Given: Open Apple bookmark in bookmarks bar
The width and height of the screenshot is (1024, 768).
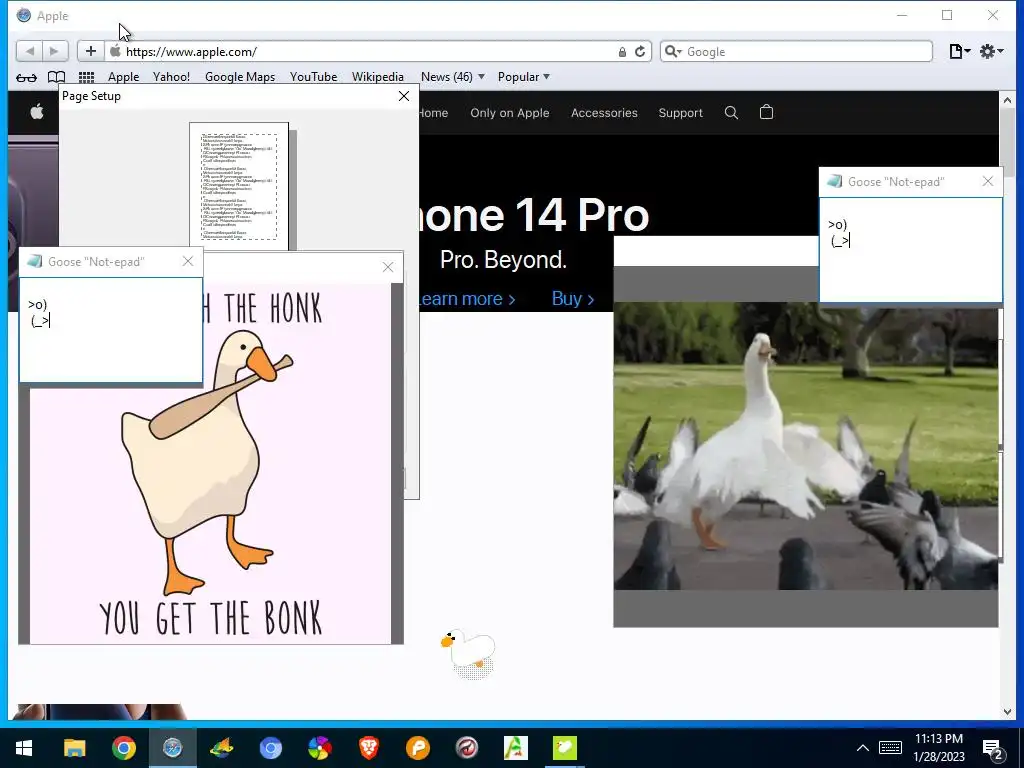Looking at the screenshot, I should click(x=123, y=76).
